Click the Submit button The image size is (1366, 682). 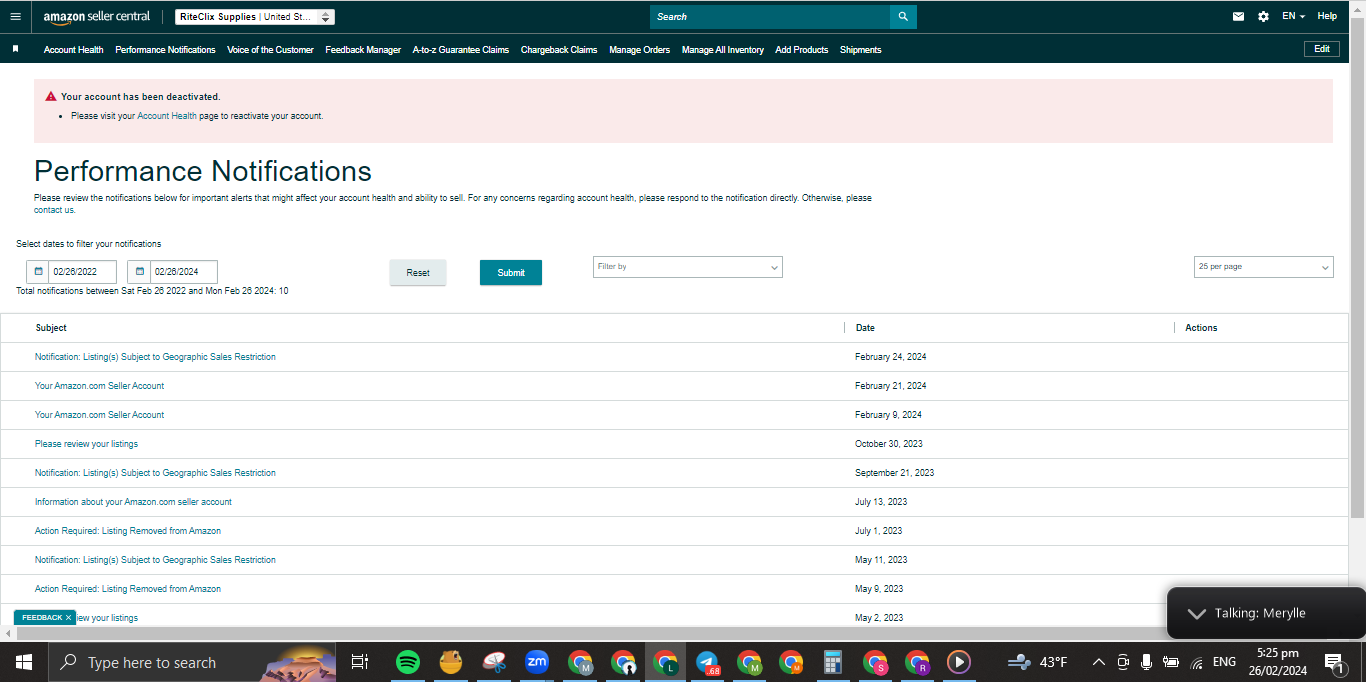(x=511, y=273)
